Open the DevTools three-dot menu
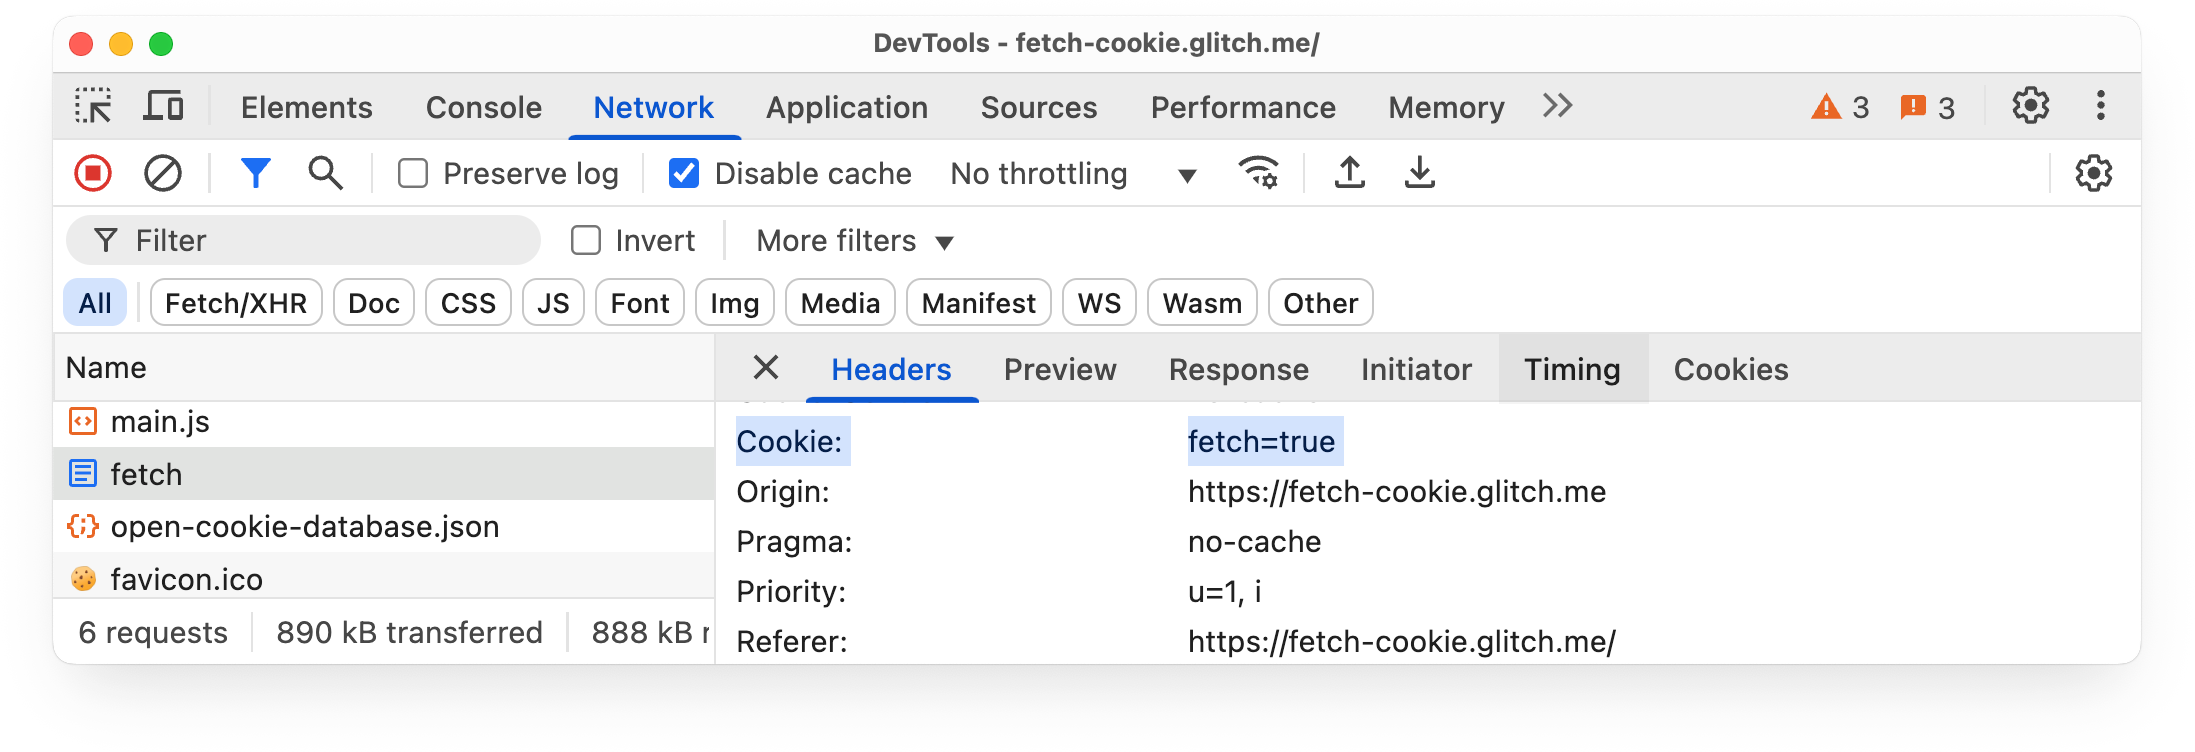 2101,106
